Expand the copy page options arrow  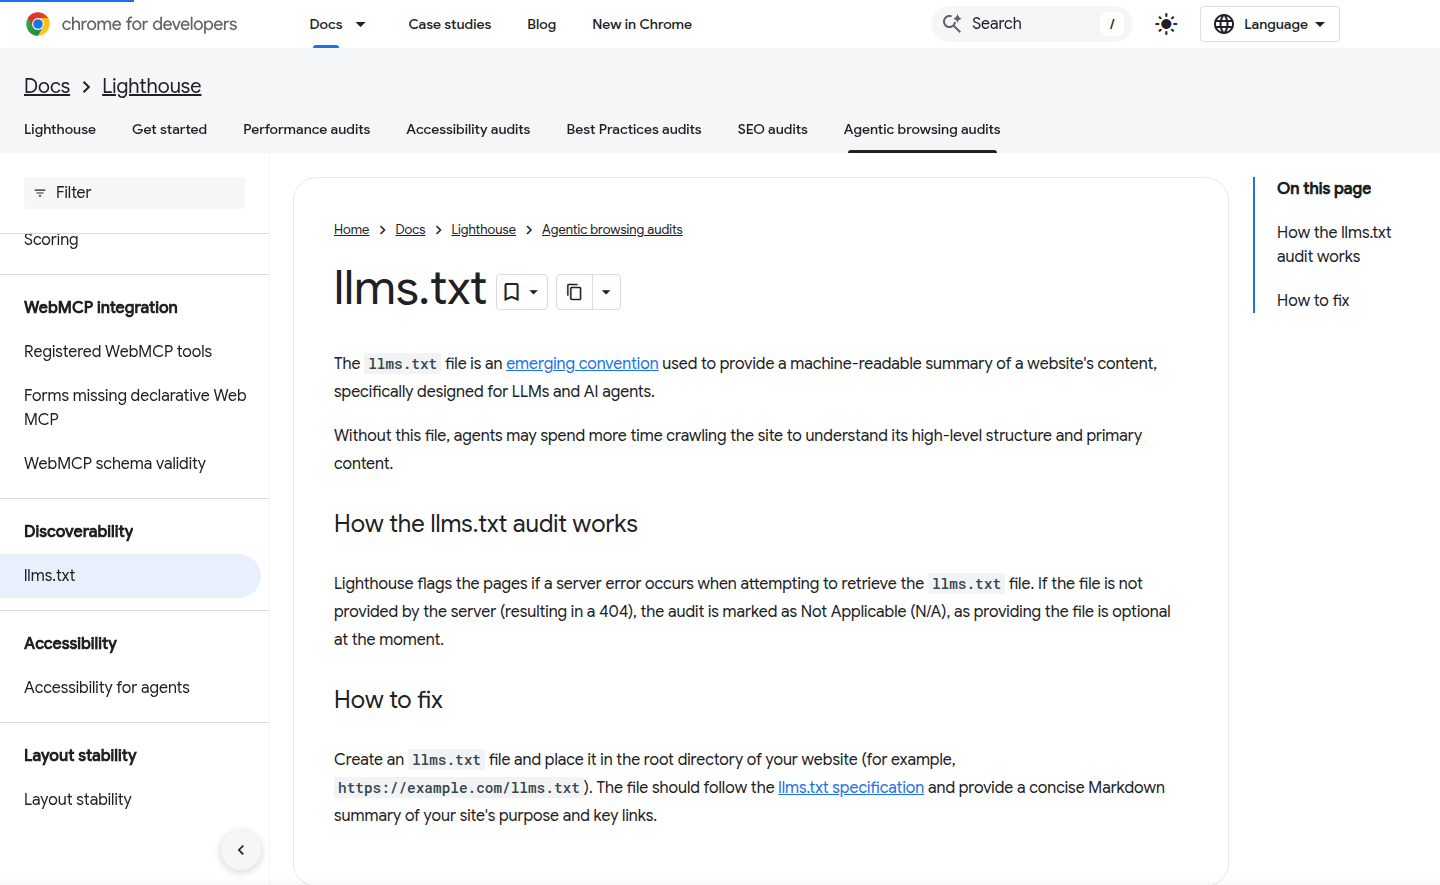point(606,292)
